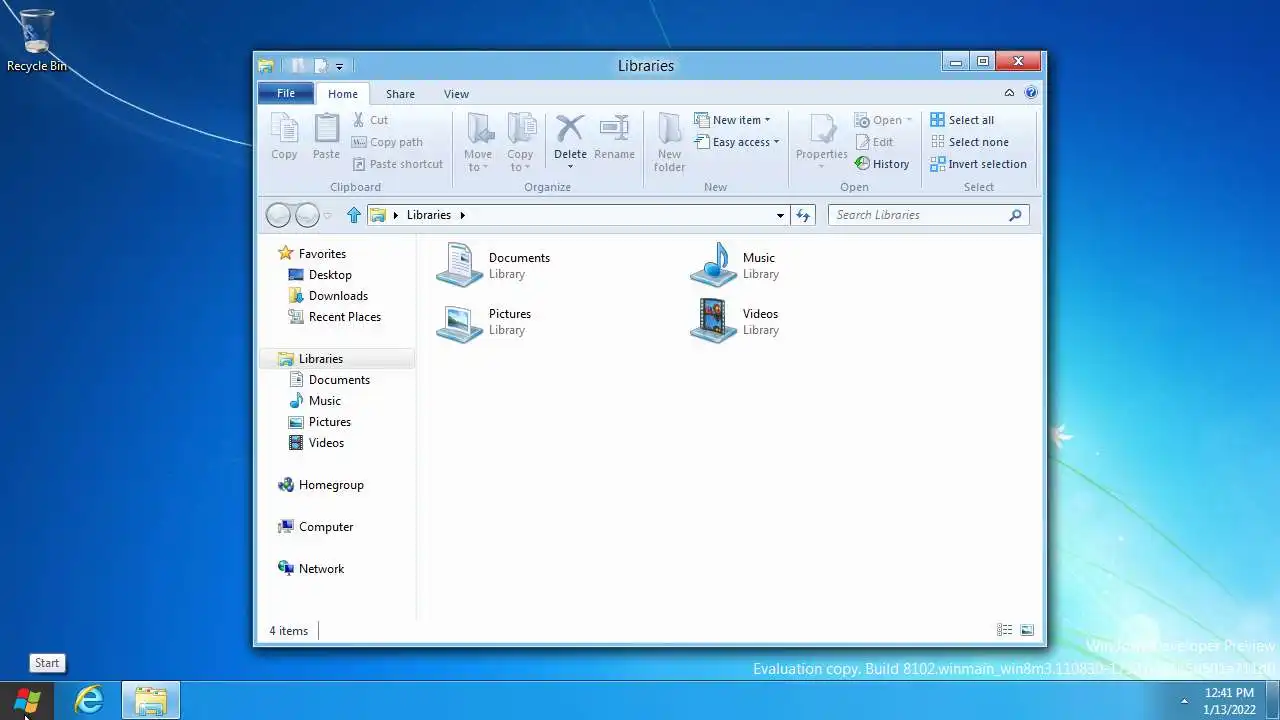Select the Music library in file list
The width and height of the screenshot is (1280, 720).
pos(735,265)
